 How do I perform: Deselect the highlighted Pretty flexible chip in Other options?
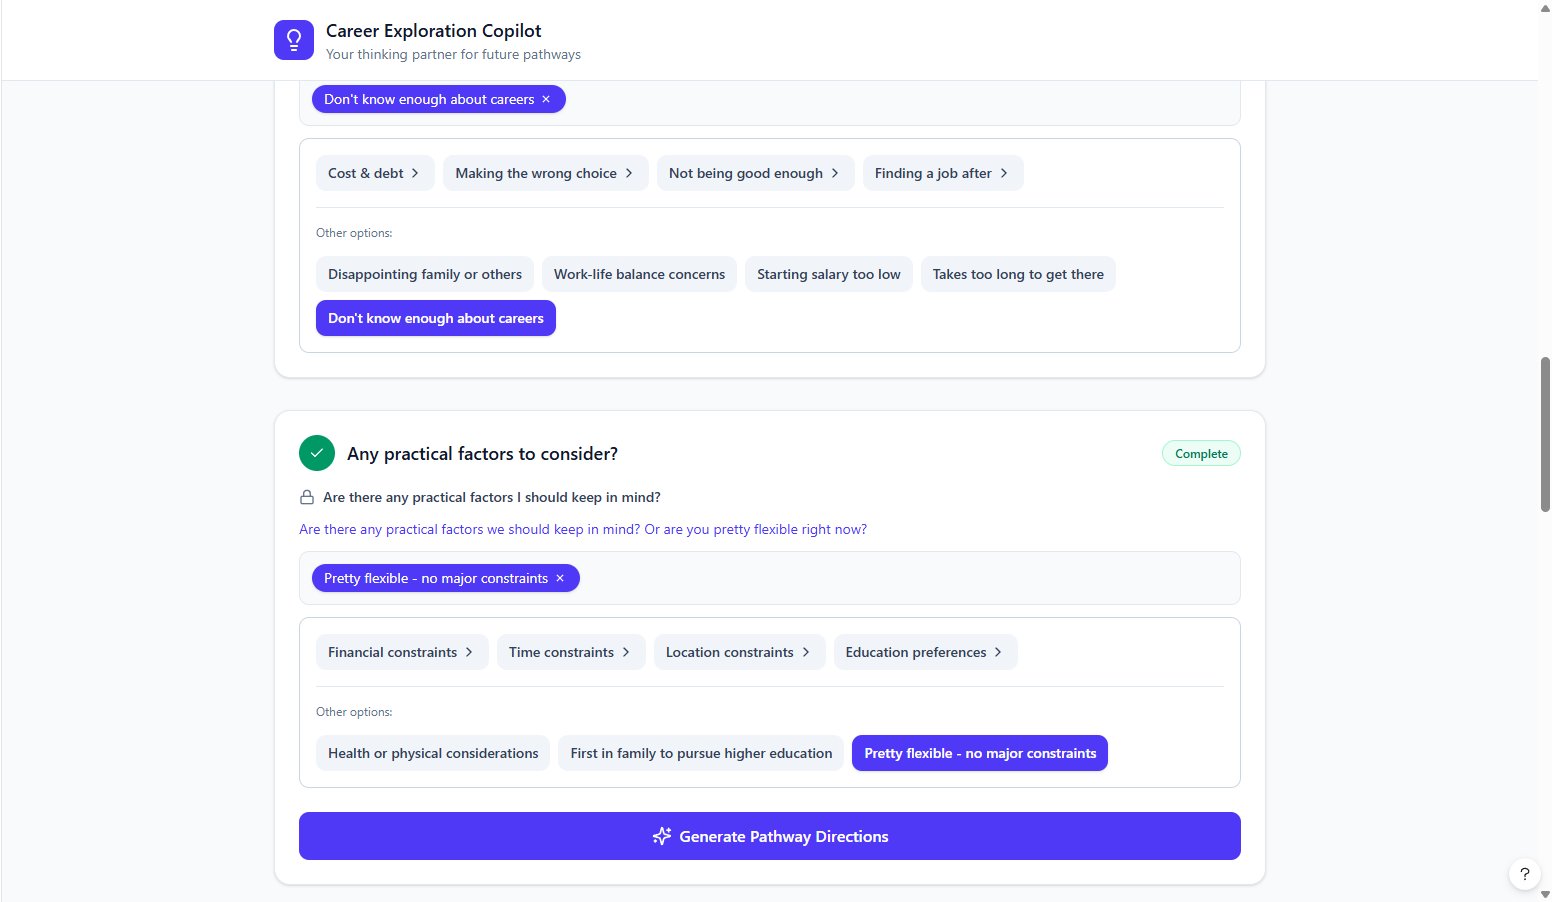pyautogui.click(x=980, y=753)
